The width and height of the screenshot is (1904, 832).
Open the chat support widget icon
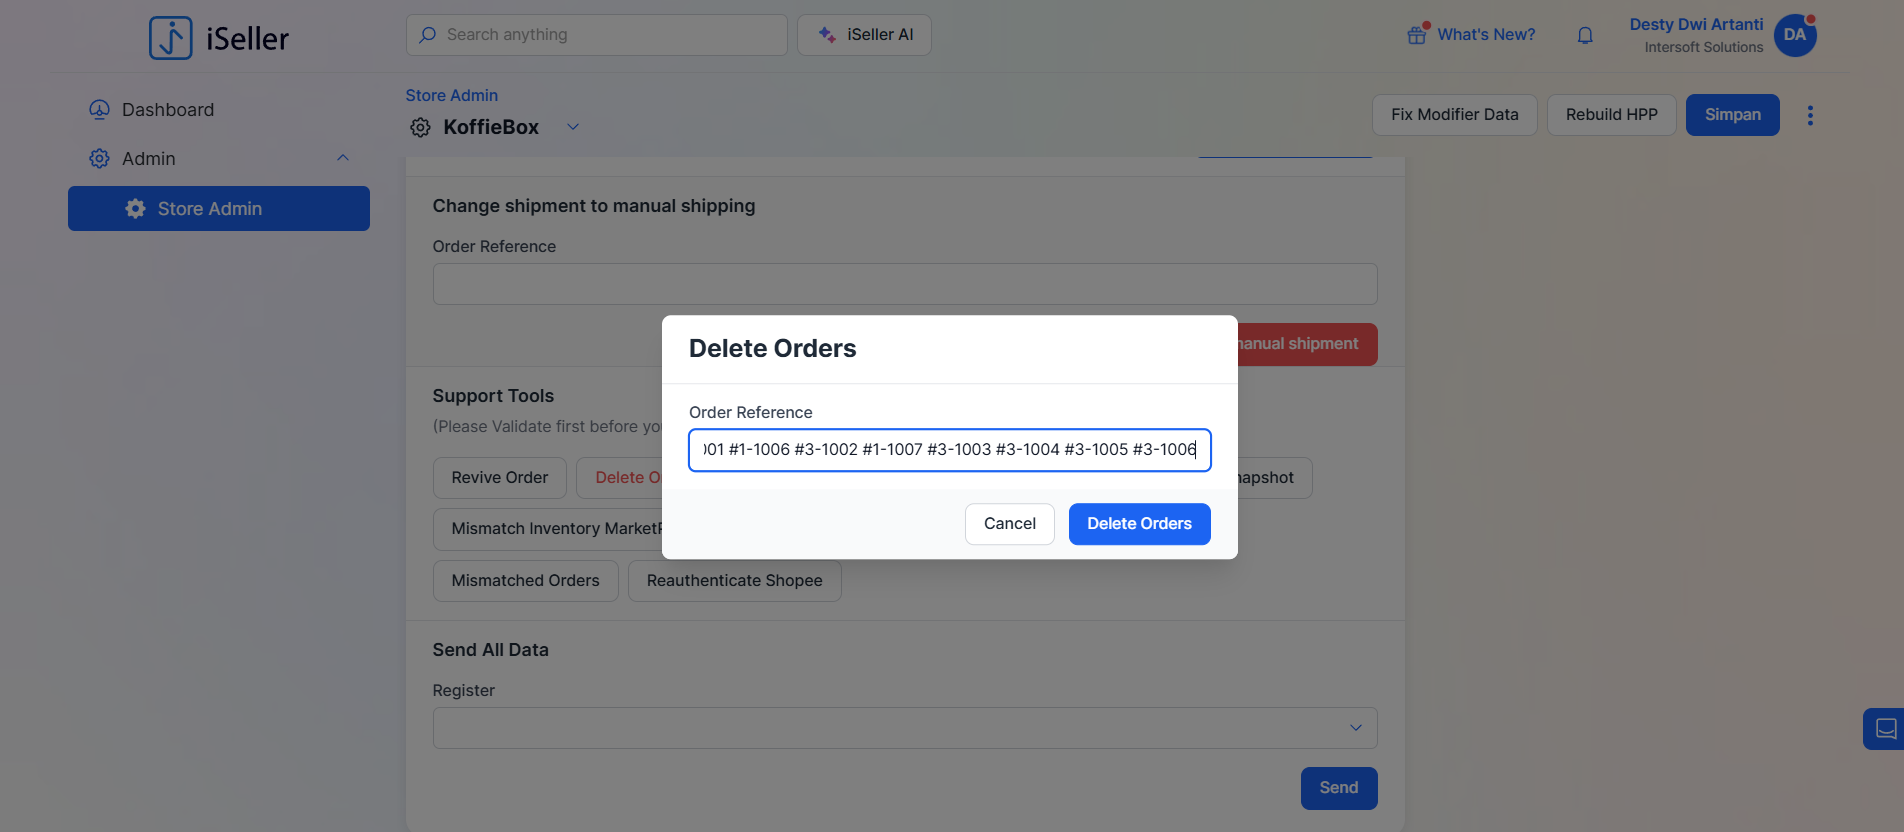pyautogui.click(x=1885, y=728)
